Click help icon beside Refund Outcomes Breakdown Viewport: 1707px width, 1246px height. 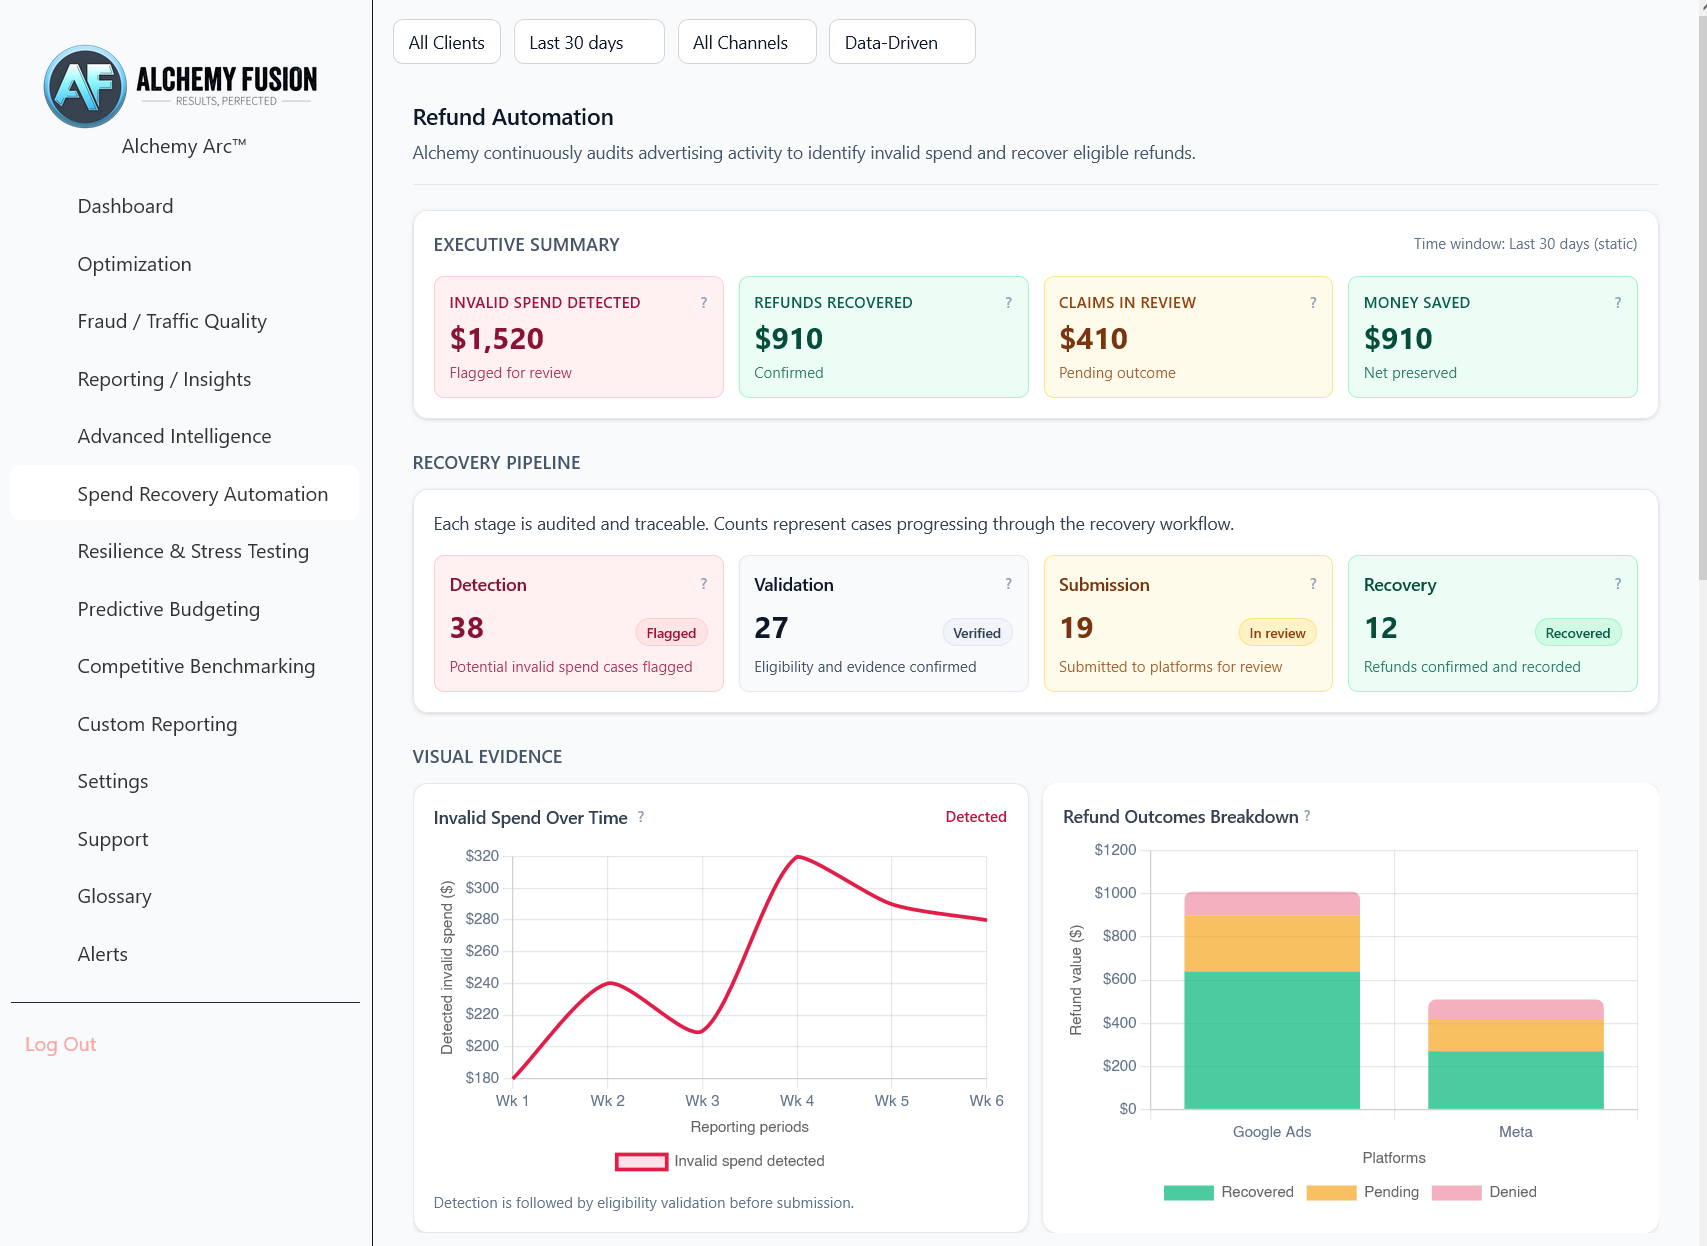pyautogui.click(x=1307, y=817)
